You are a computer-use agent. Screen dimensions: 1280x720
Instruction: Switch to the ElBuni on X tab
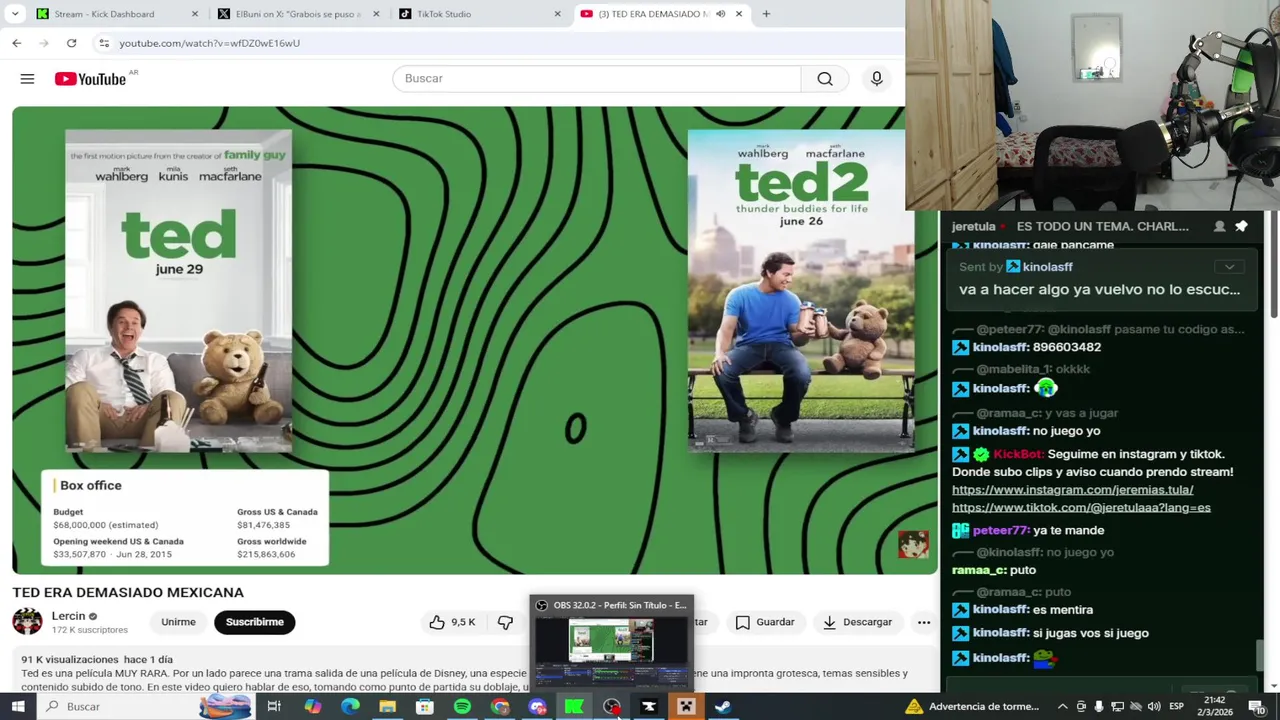click(298, 14)
